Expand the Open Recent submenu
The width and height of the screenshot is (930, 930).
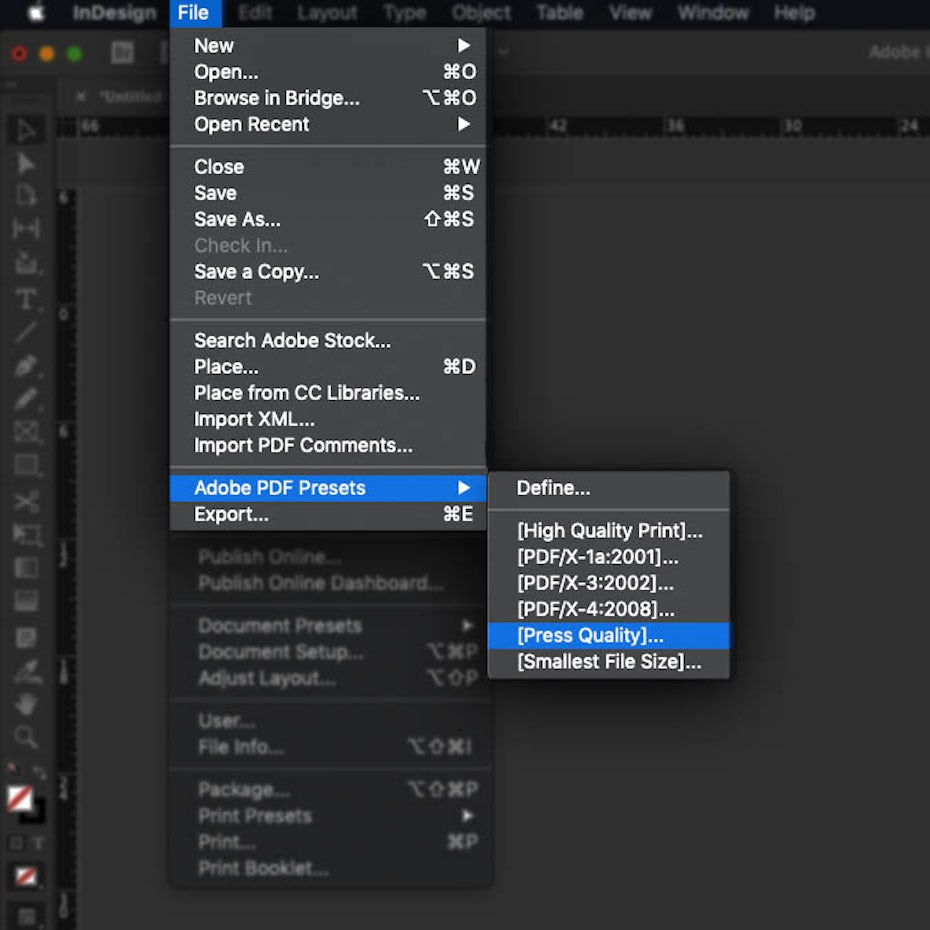tap(463, 124)
